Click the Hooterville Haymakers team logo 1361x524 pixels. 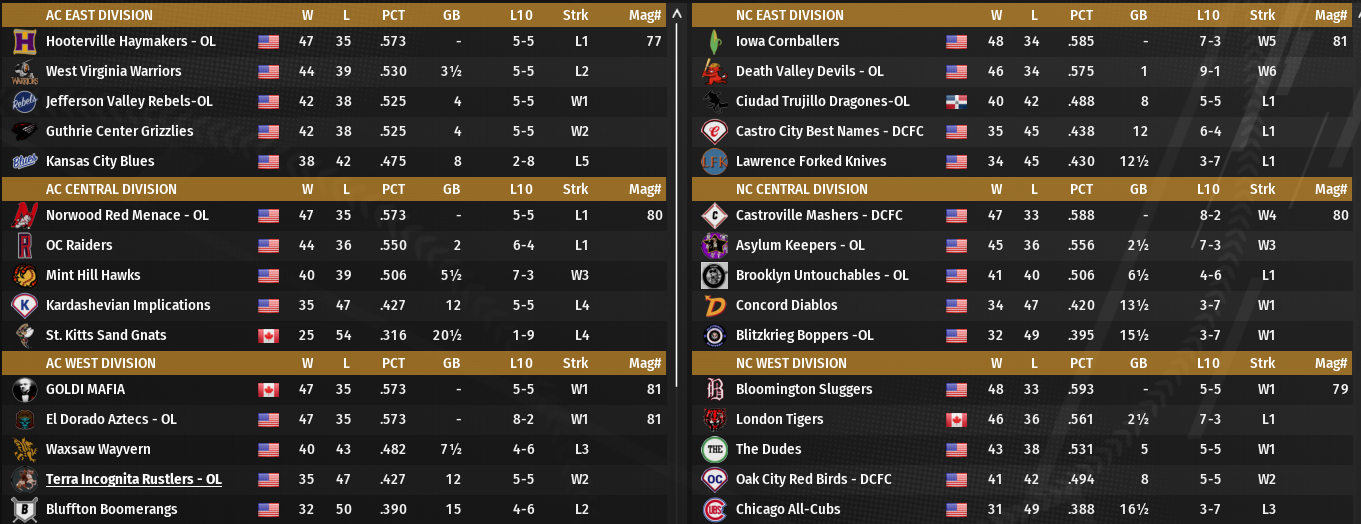click(25, 42)
